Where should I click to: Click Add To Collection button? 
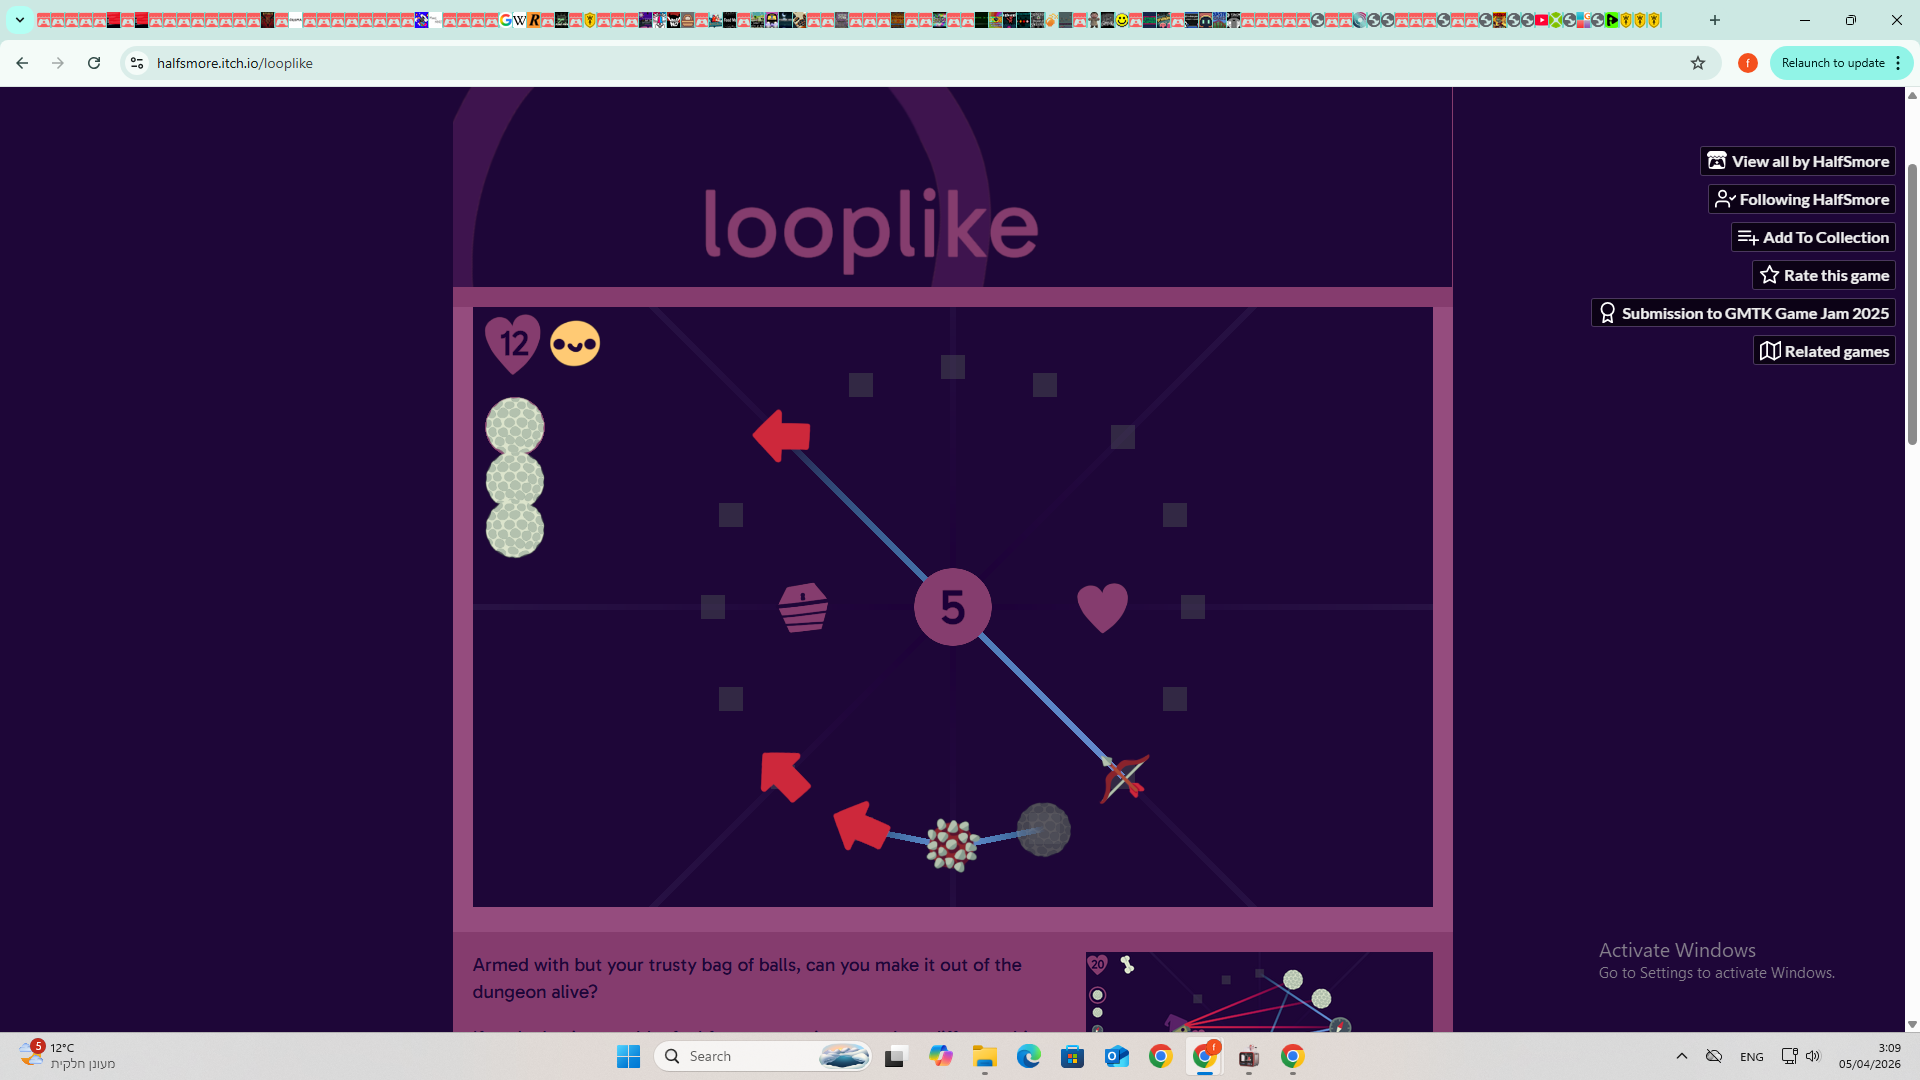(1813, 237)
